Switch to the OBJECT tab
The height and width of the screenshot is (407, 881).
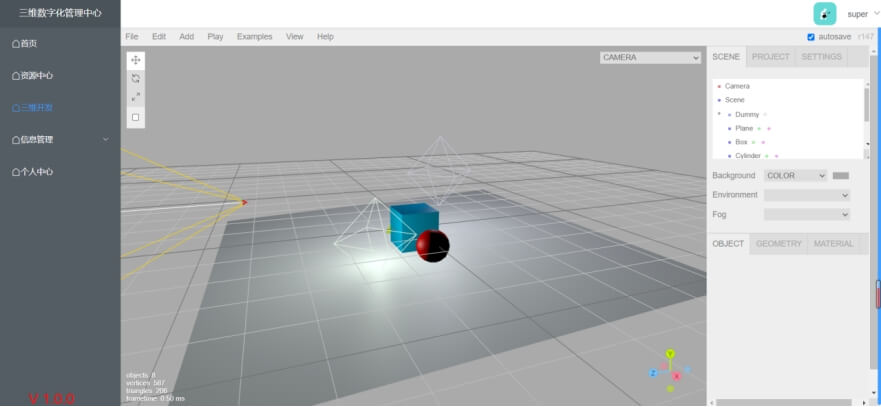pyautogui.click(x=728, y=244)
